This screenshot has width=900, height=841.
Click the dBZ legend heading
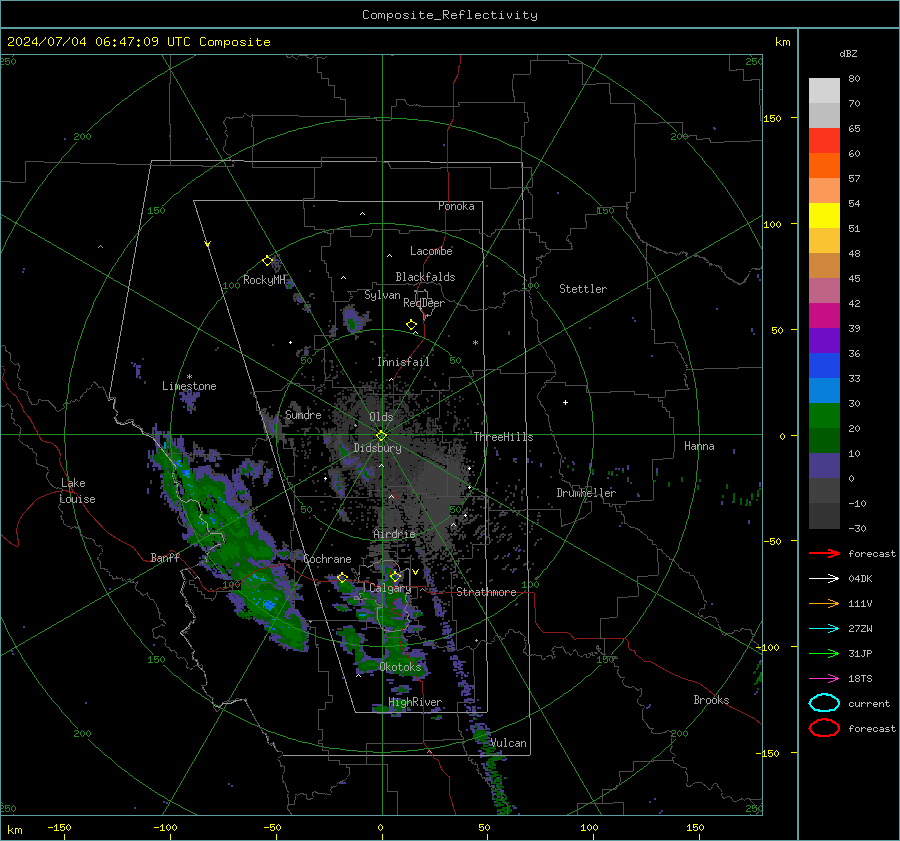point(848,53)
